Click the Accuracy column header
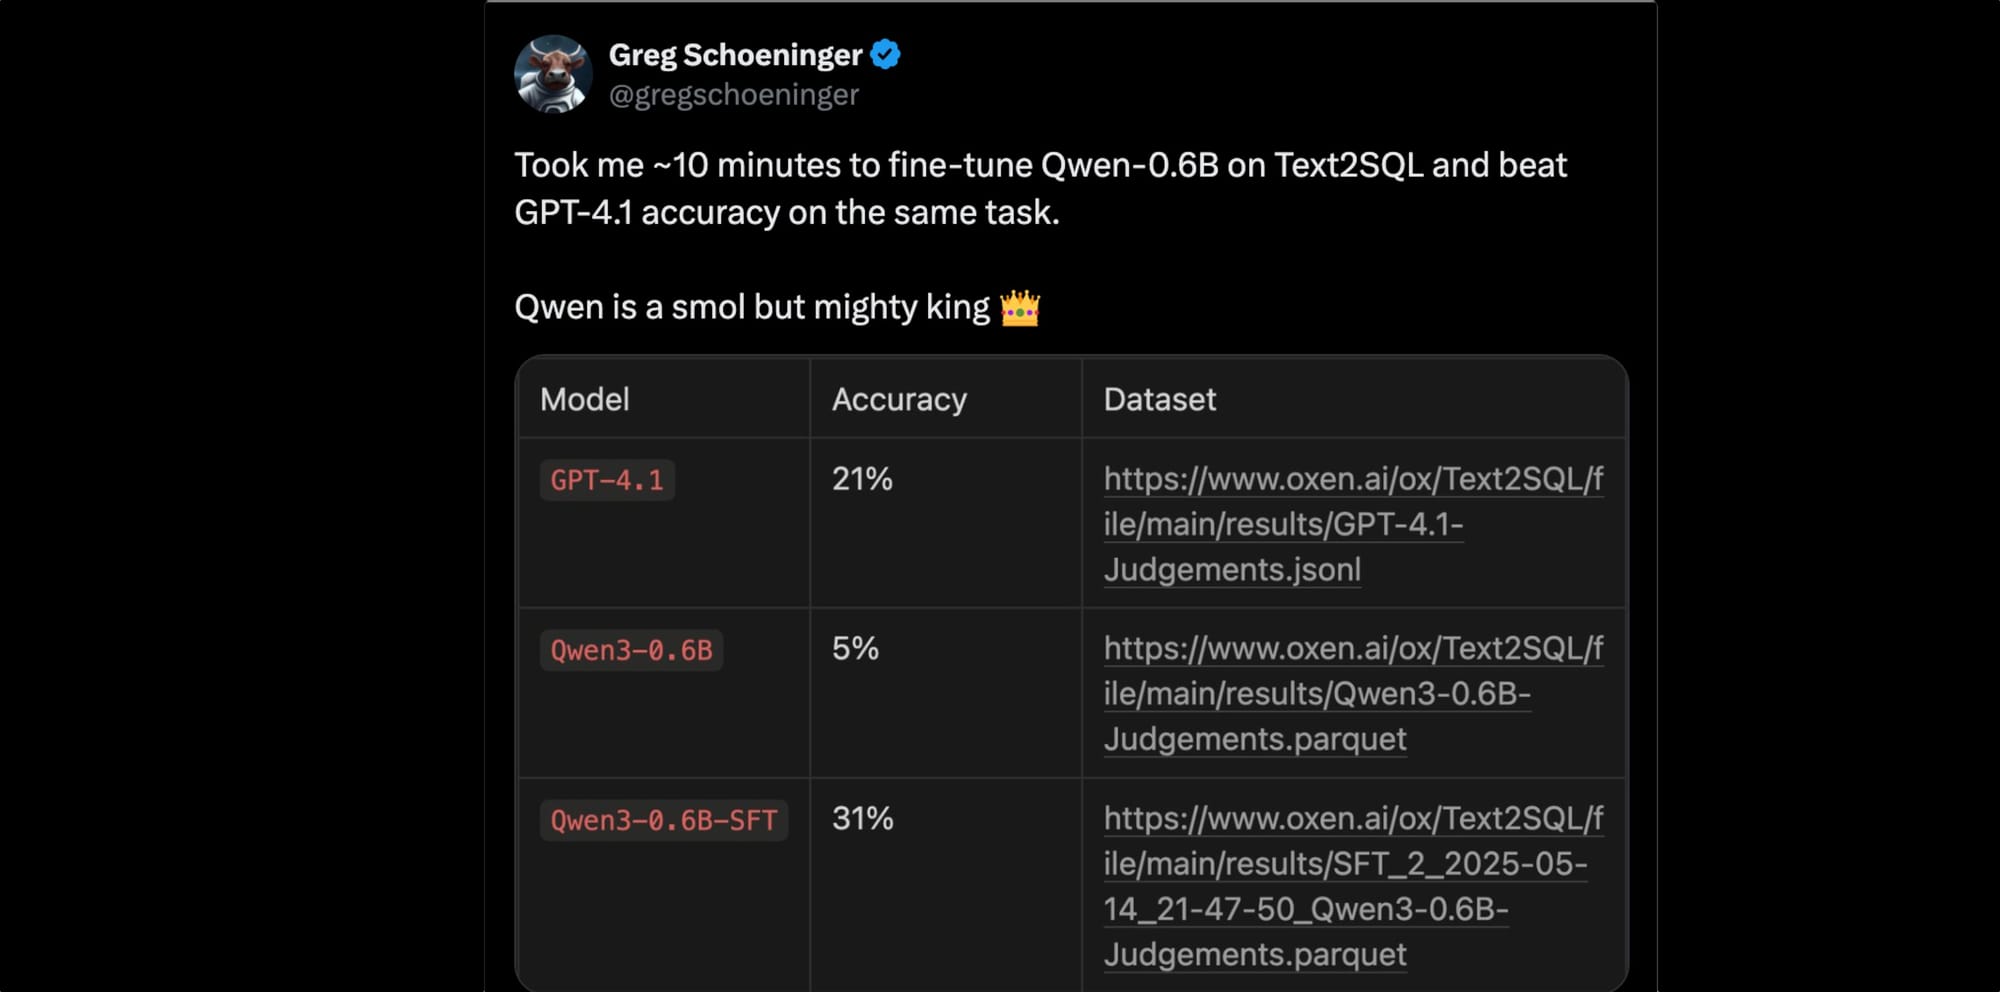 point(899,400)
